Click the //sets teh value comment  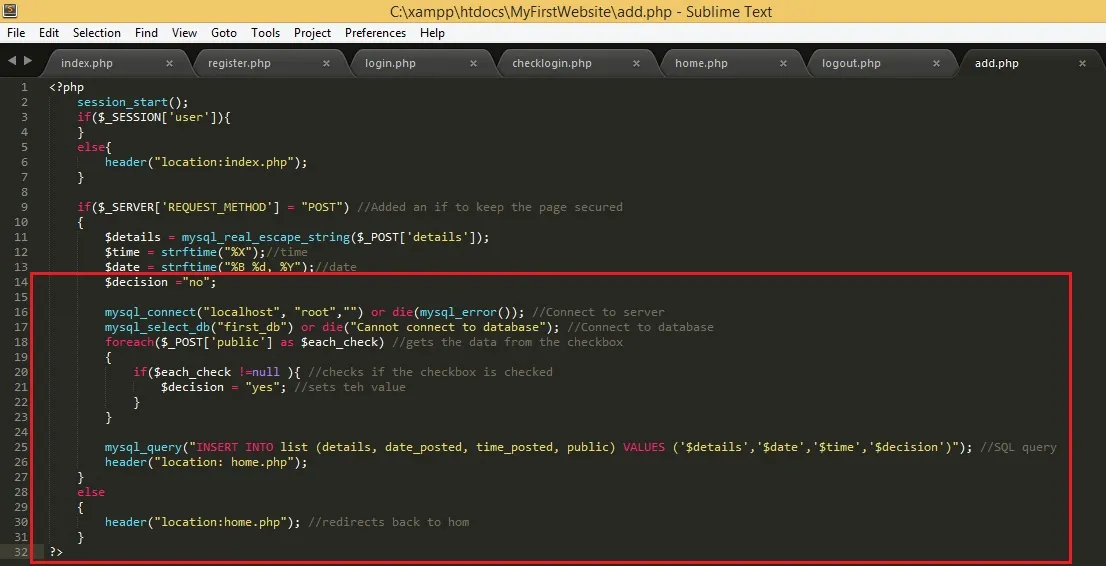[350, 387]
